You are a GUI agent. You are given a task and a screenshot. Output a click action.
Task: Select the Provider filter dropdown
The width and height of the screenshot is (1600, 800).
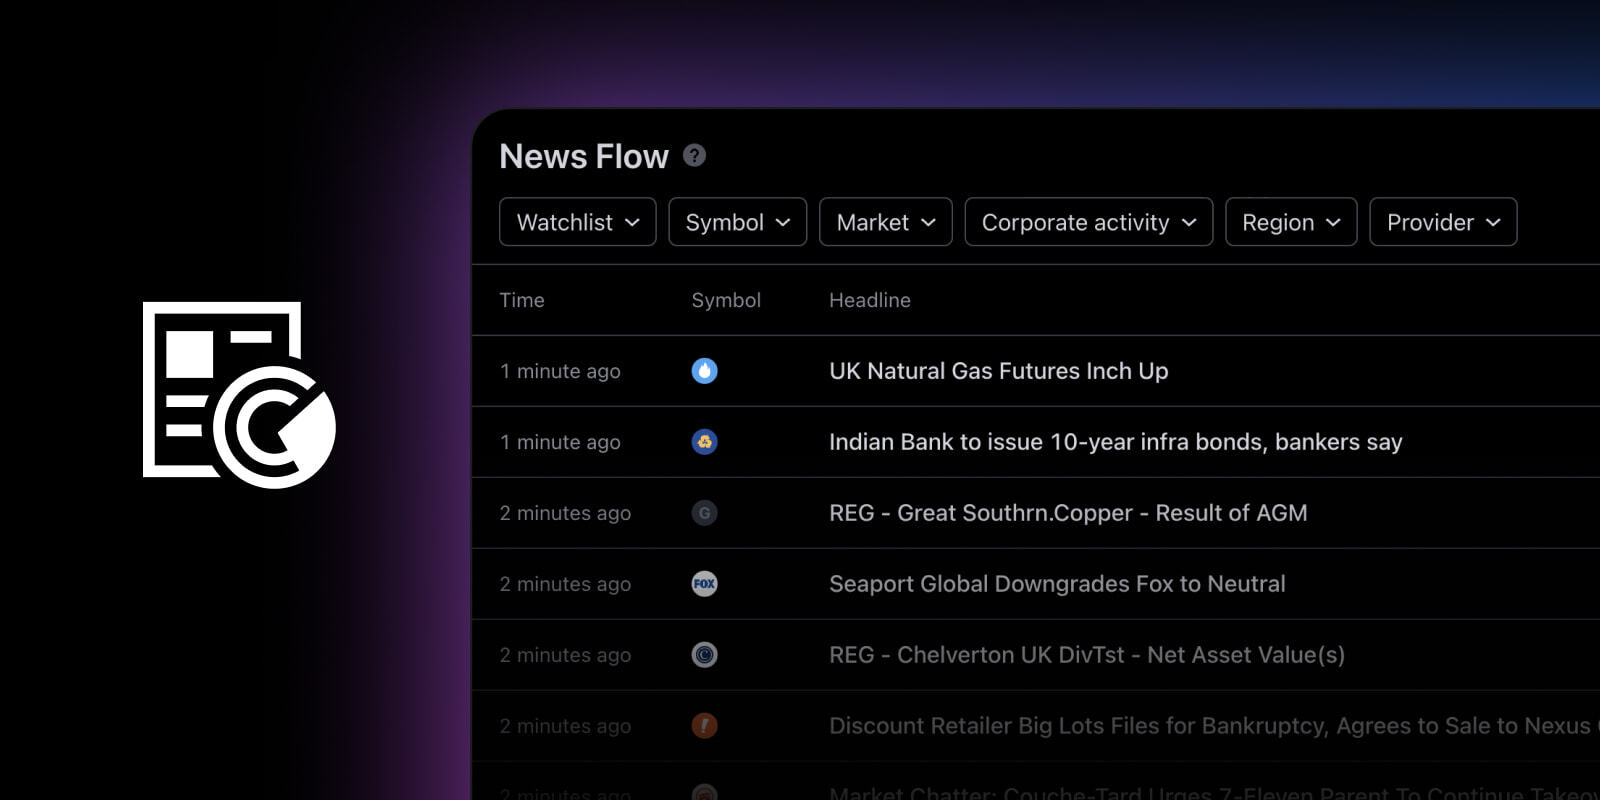pos(1442,222)
